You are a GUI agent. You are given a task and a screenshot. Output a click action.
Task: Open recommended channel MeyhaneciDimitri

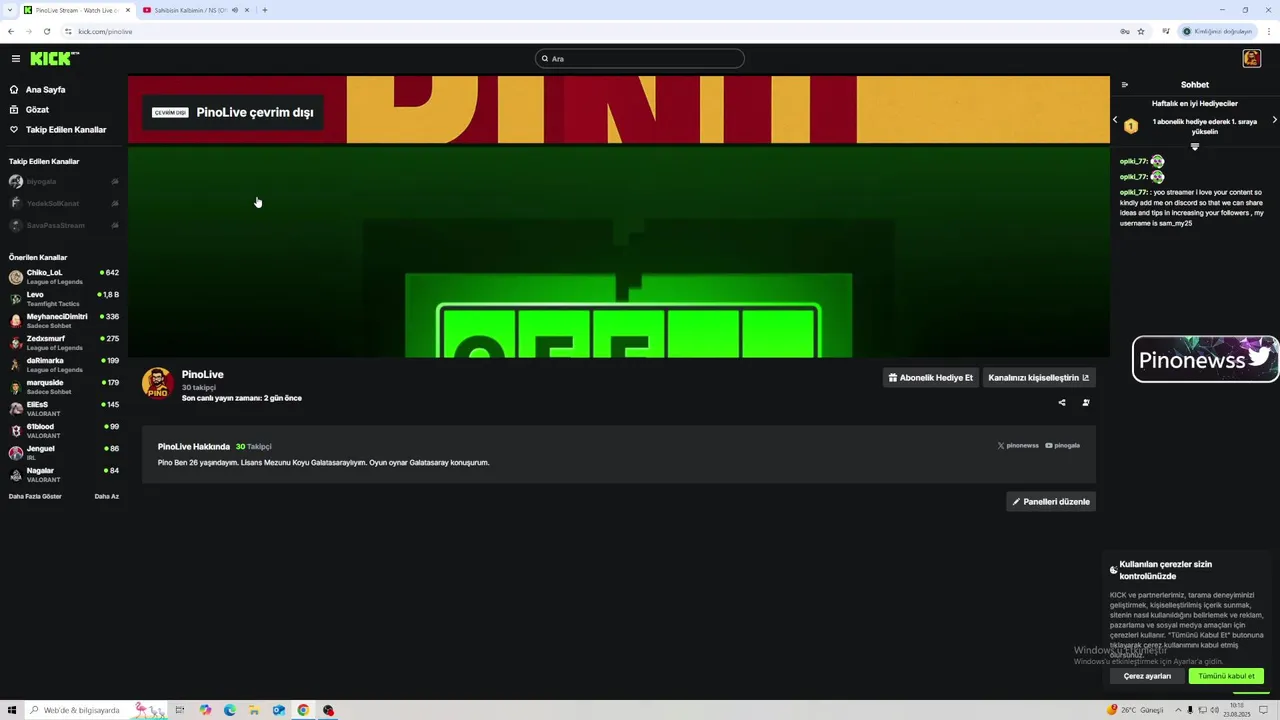click(x=64, y=321)
